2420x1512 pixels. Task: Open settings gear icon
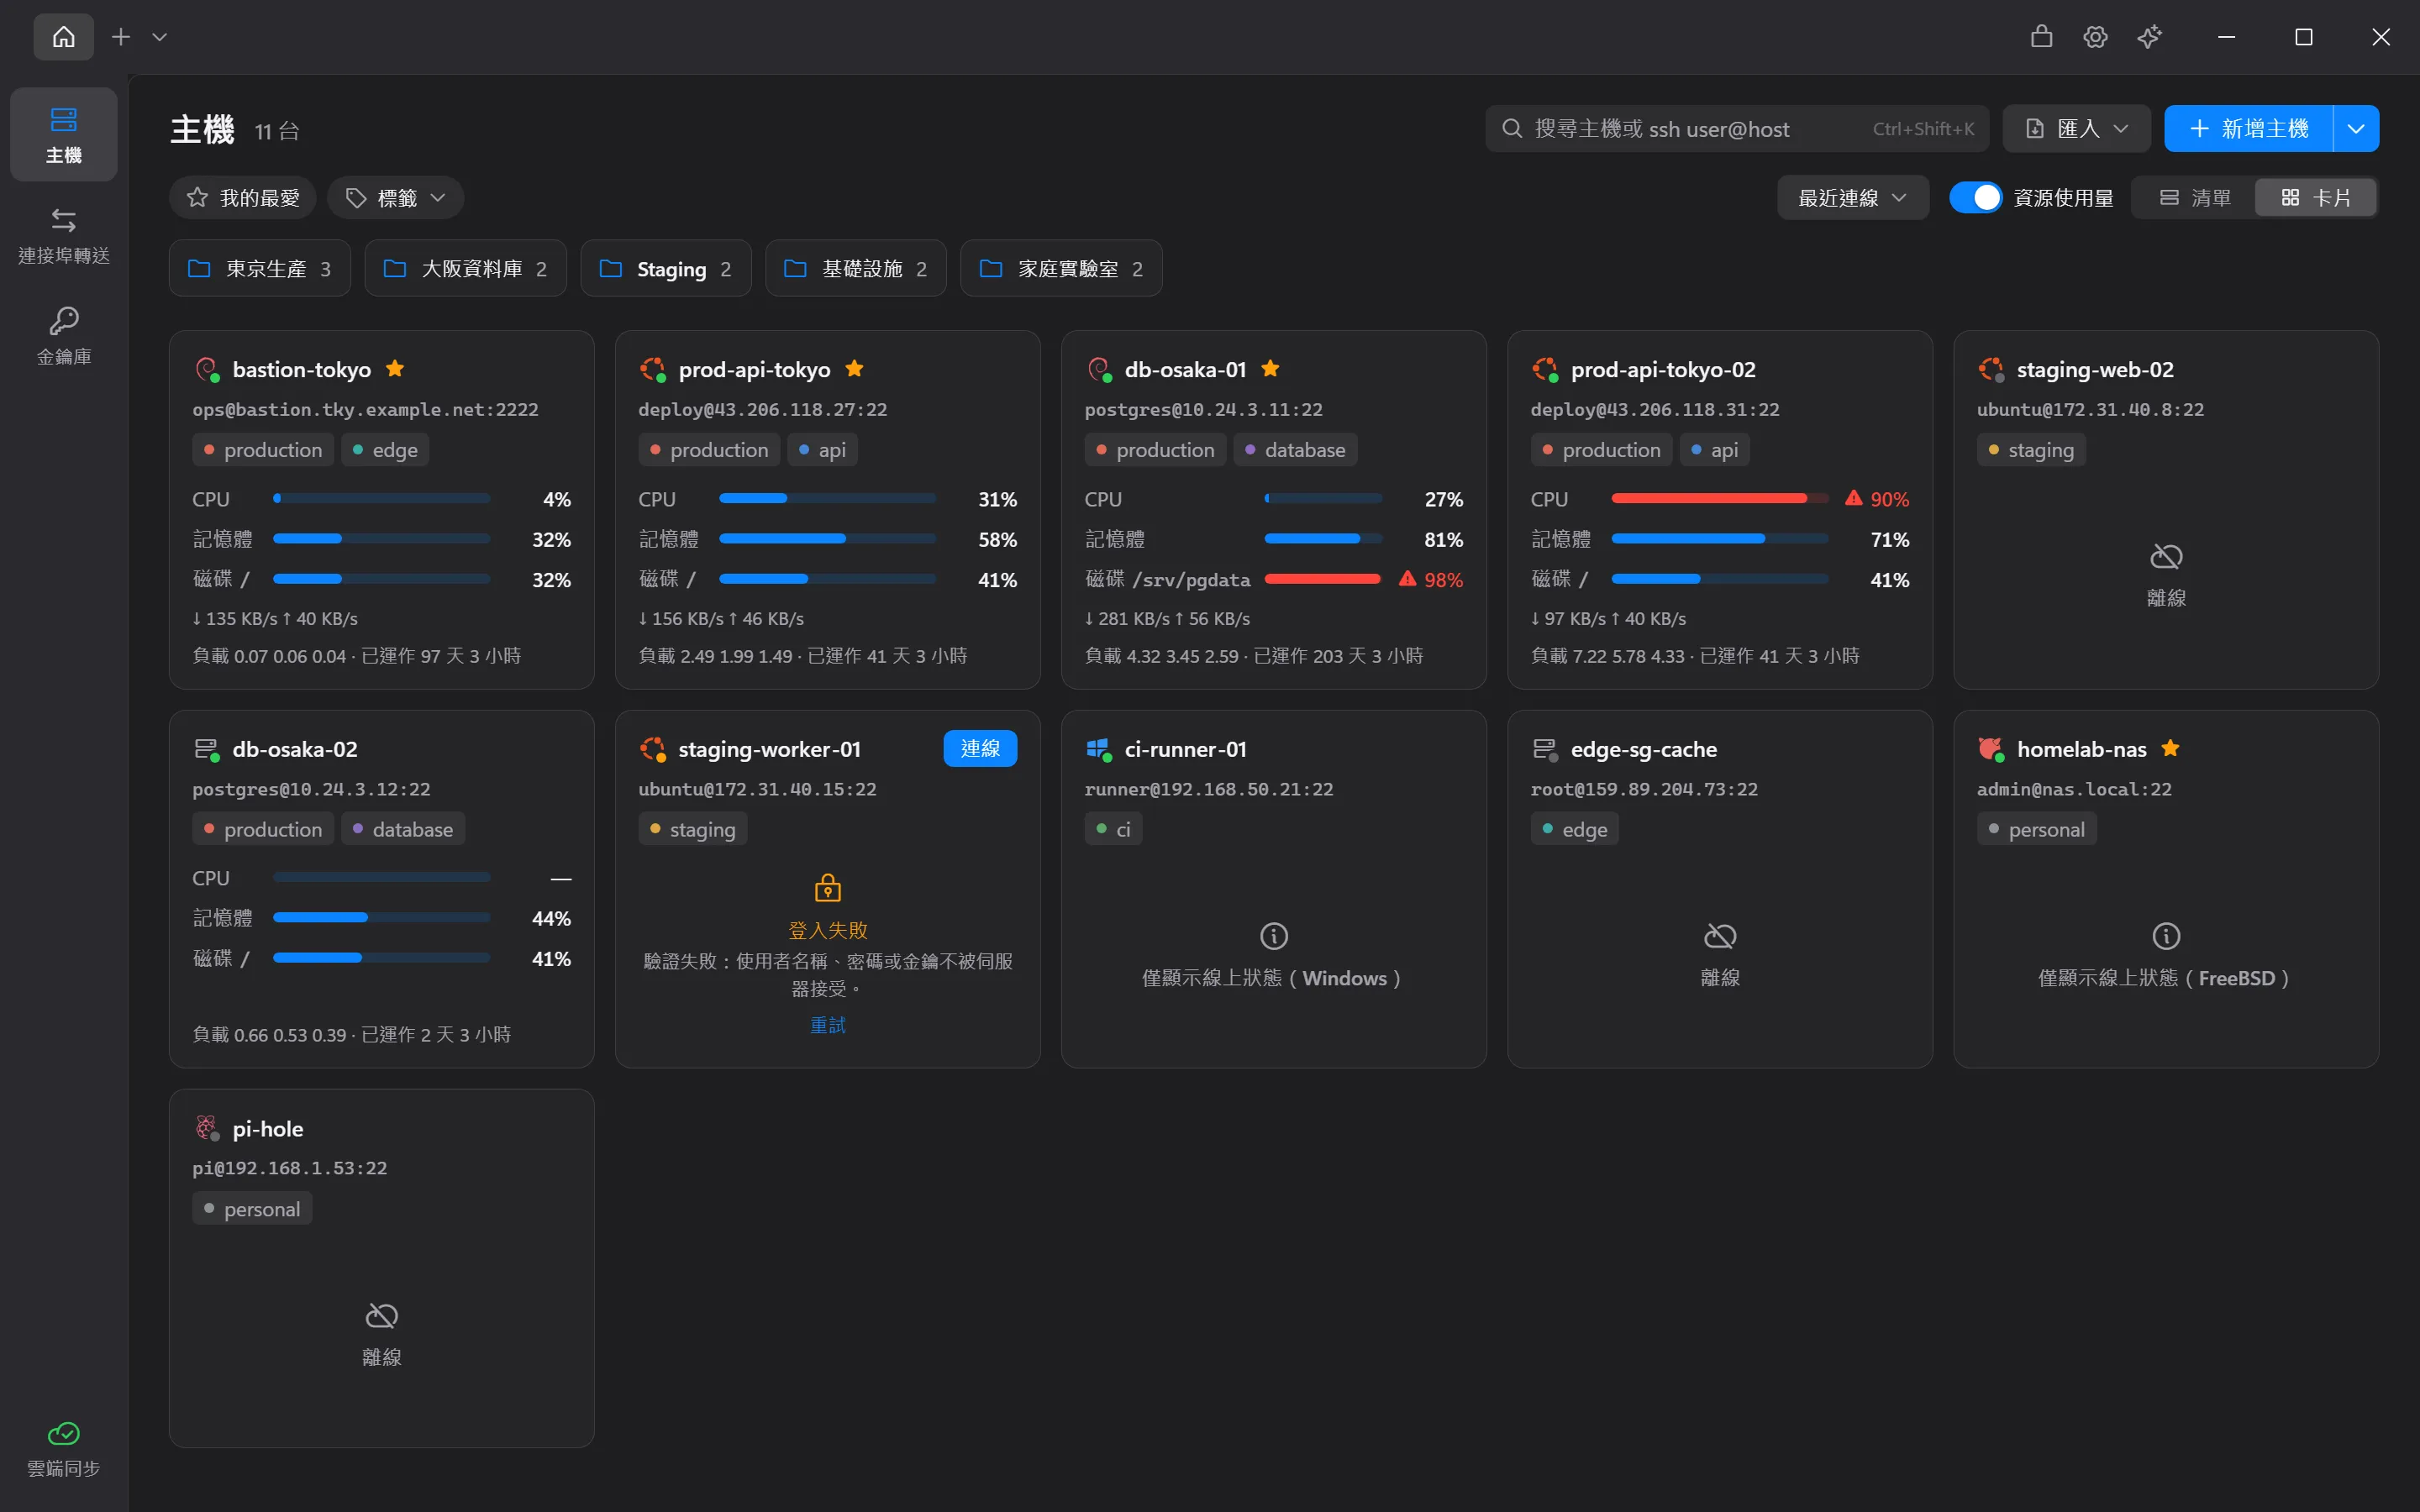[2095, 37]
